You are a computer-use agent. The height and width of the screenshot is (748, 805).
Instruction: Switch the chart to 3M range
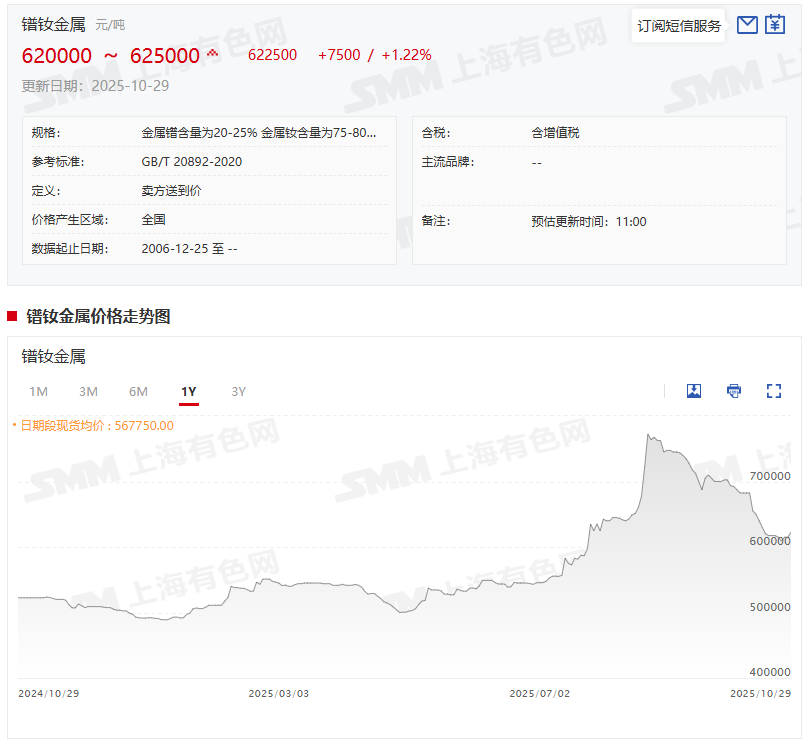tap(88, 392)
